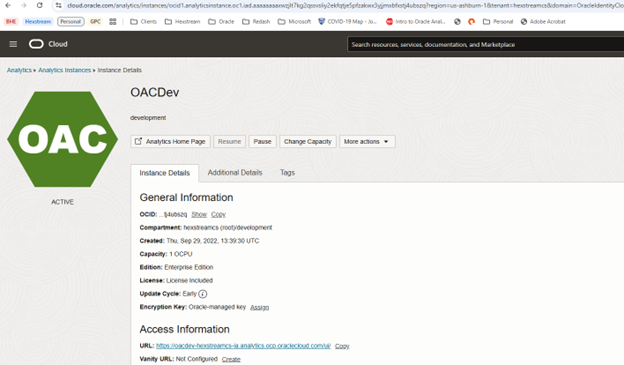The image size is (624, 365).
Task: Open Intro to Oracle Analytics bookmark
Action: 415,21
